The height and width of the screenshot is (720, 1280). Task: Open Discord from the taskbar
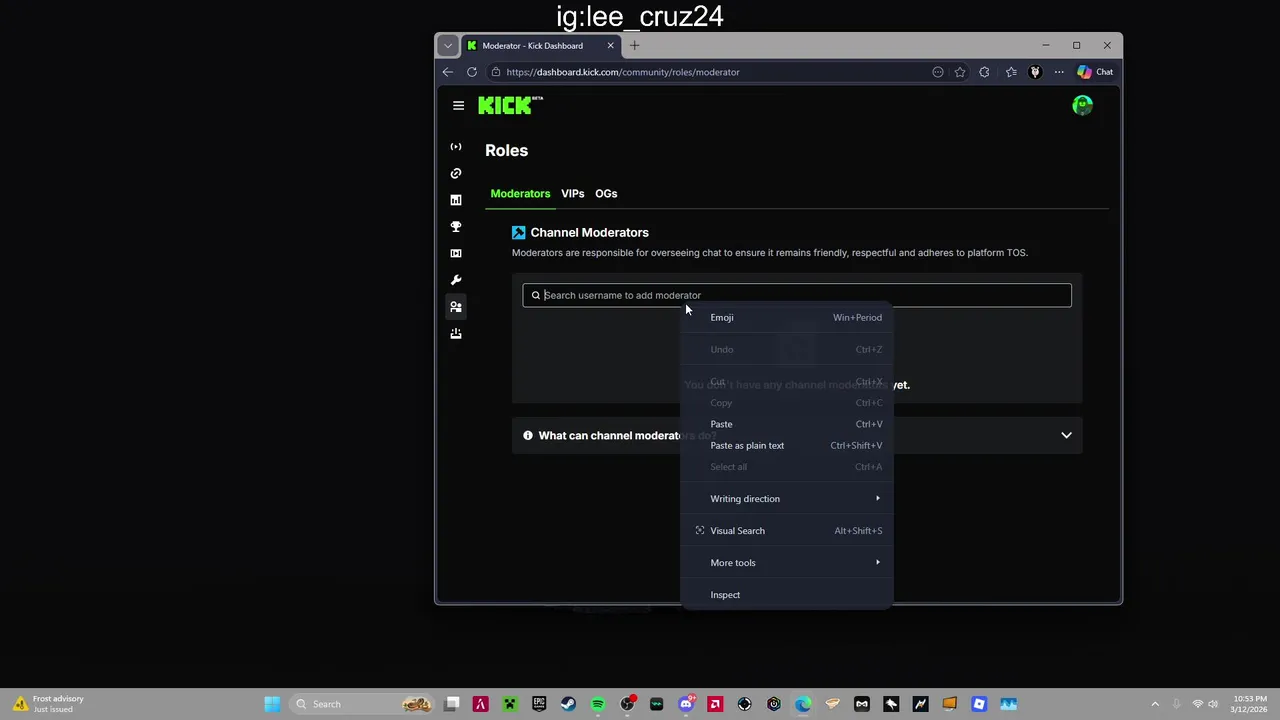pyautogui.click(x=686, y=704)
